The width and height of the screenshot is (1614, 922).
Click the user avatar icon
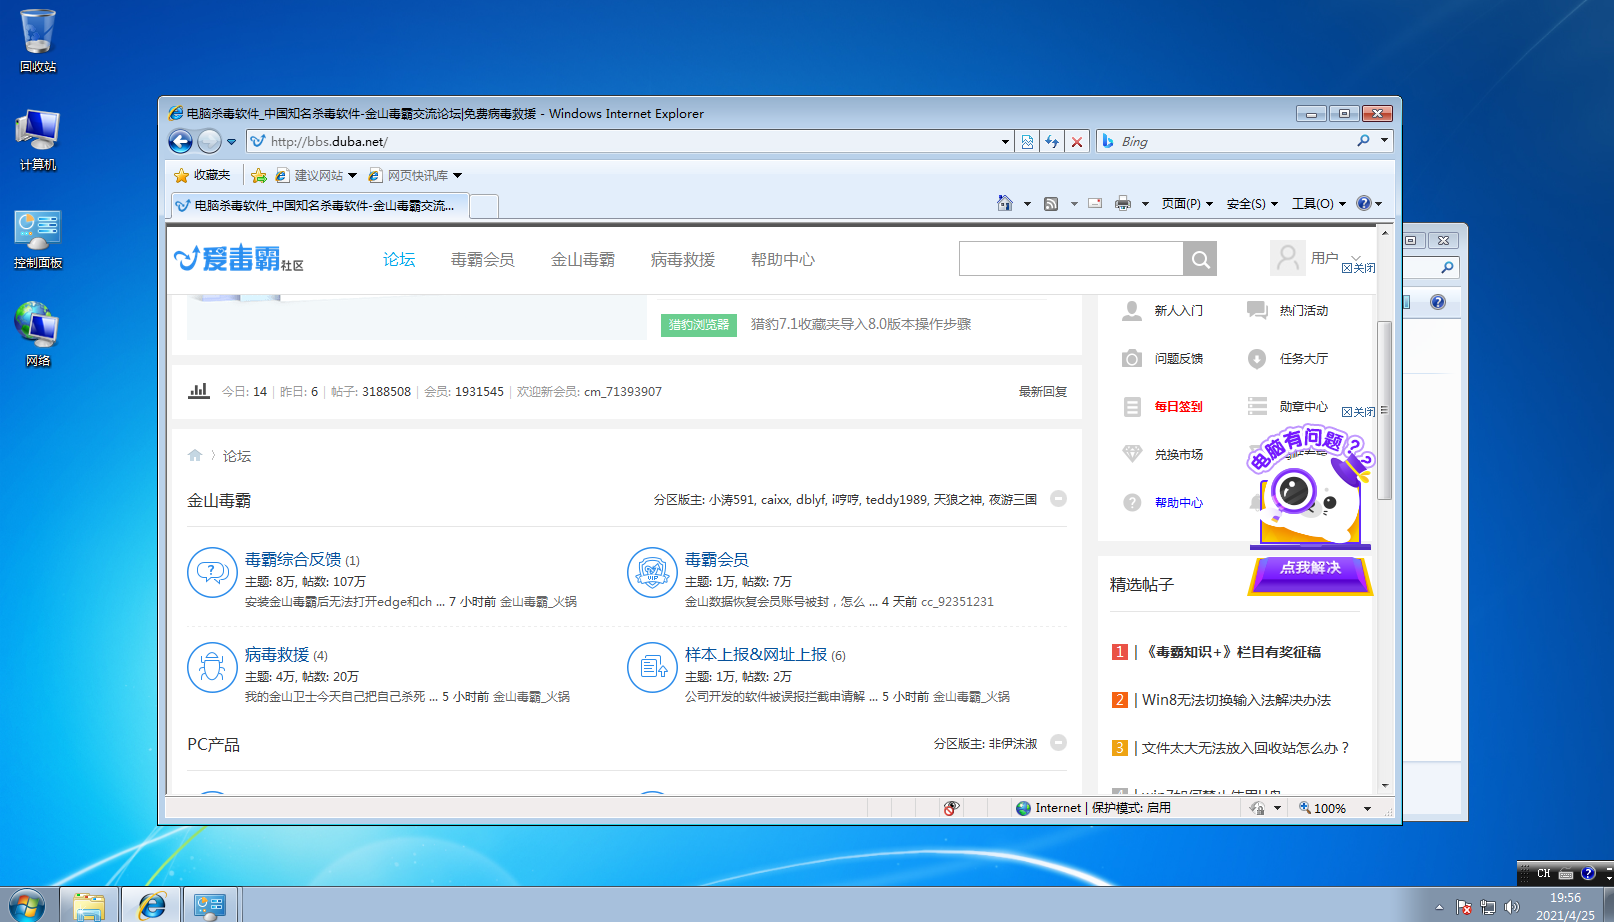(1287, 258)
